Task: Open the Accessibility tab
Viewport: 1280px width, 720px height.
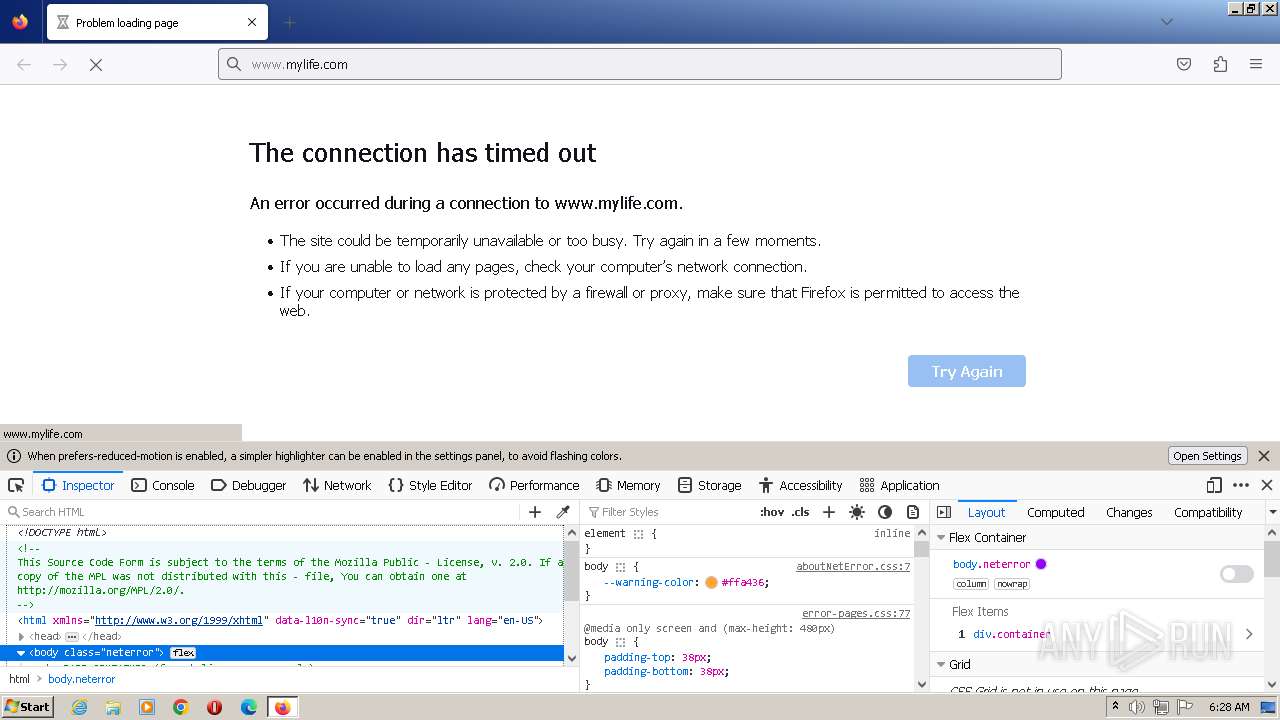Action: [800, 485]
